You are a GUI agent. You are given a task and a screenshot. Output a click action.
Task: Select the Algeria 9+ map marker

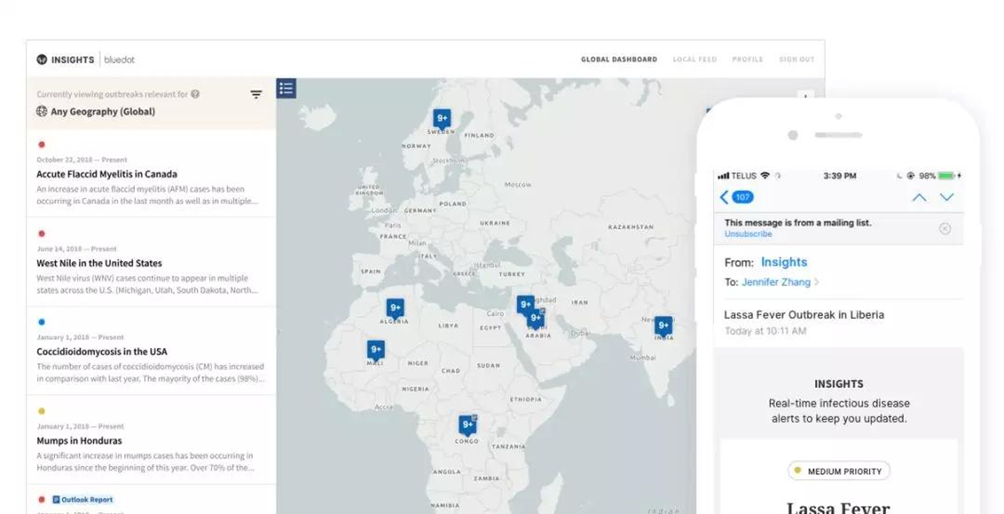pos(396,308)
